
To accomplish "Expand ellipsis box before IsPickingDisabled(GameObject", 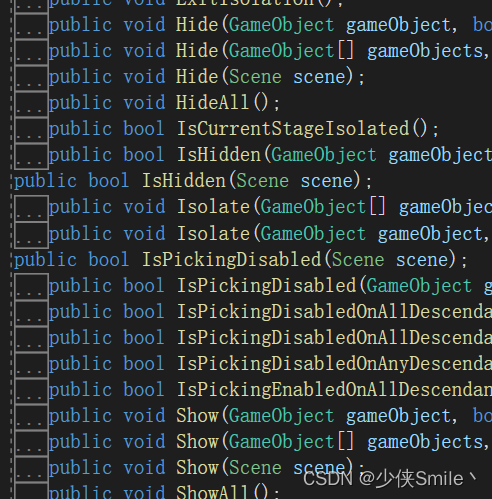I will 31,286.
